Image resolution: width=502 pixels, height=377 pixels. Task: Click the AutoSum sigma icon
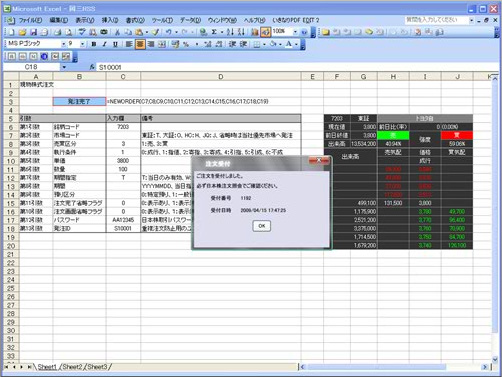(x=214, y=32)
